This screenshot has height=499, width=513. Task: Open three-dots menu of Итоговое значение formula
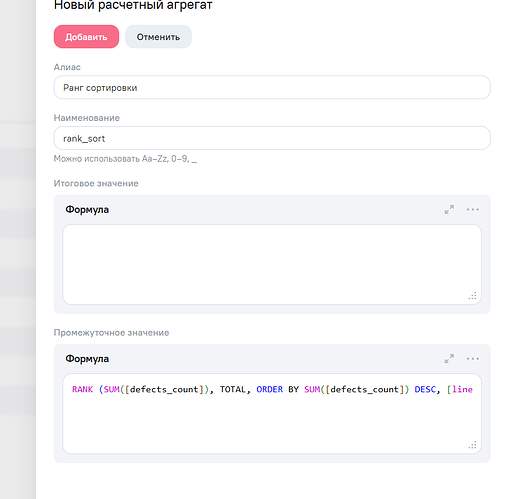pos(473,209)
